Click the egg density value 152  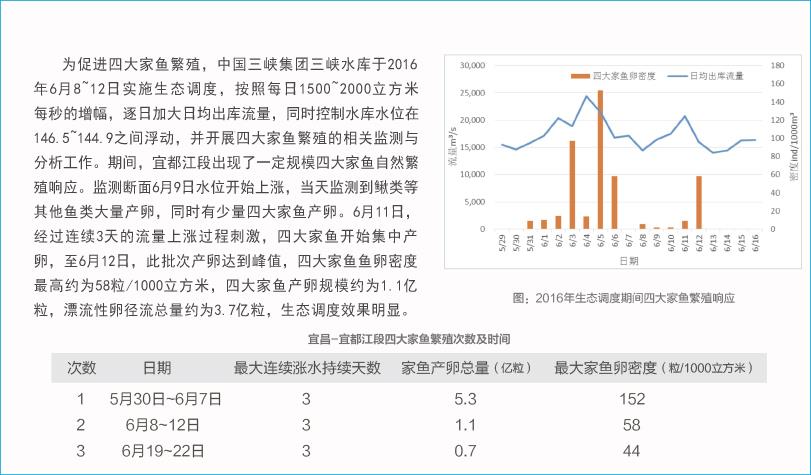pos(630,399)
